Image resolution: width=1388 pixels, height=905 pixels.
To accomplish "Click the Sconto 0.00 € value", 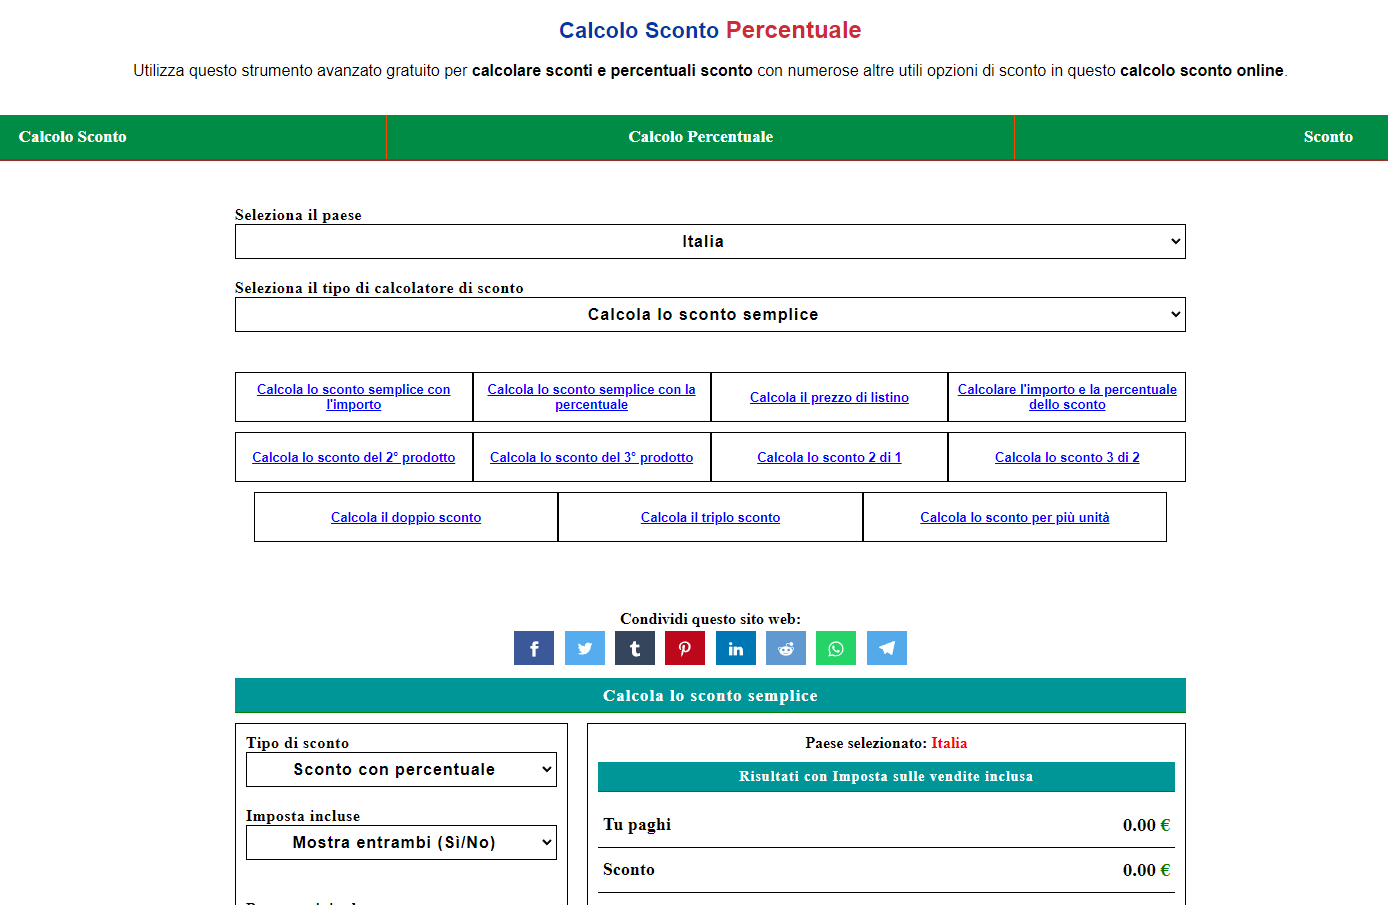I will 1146,870.
